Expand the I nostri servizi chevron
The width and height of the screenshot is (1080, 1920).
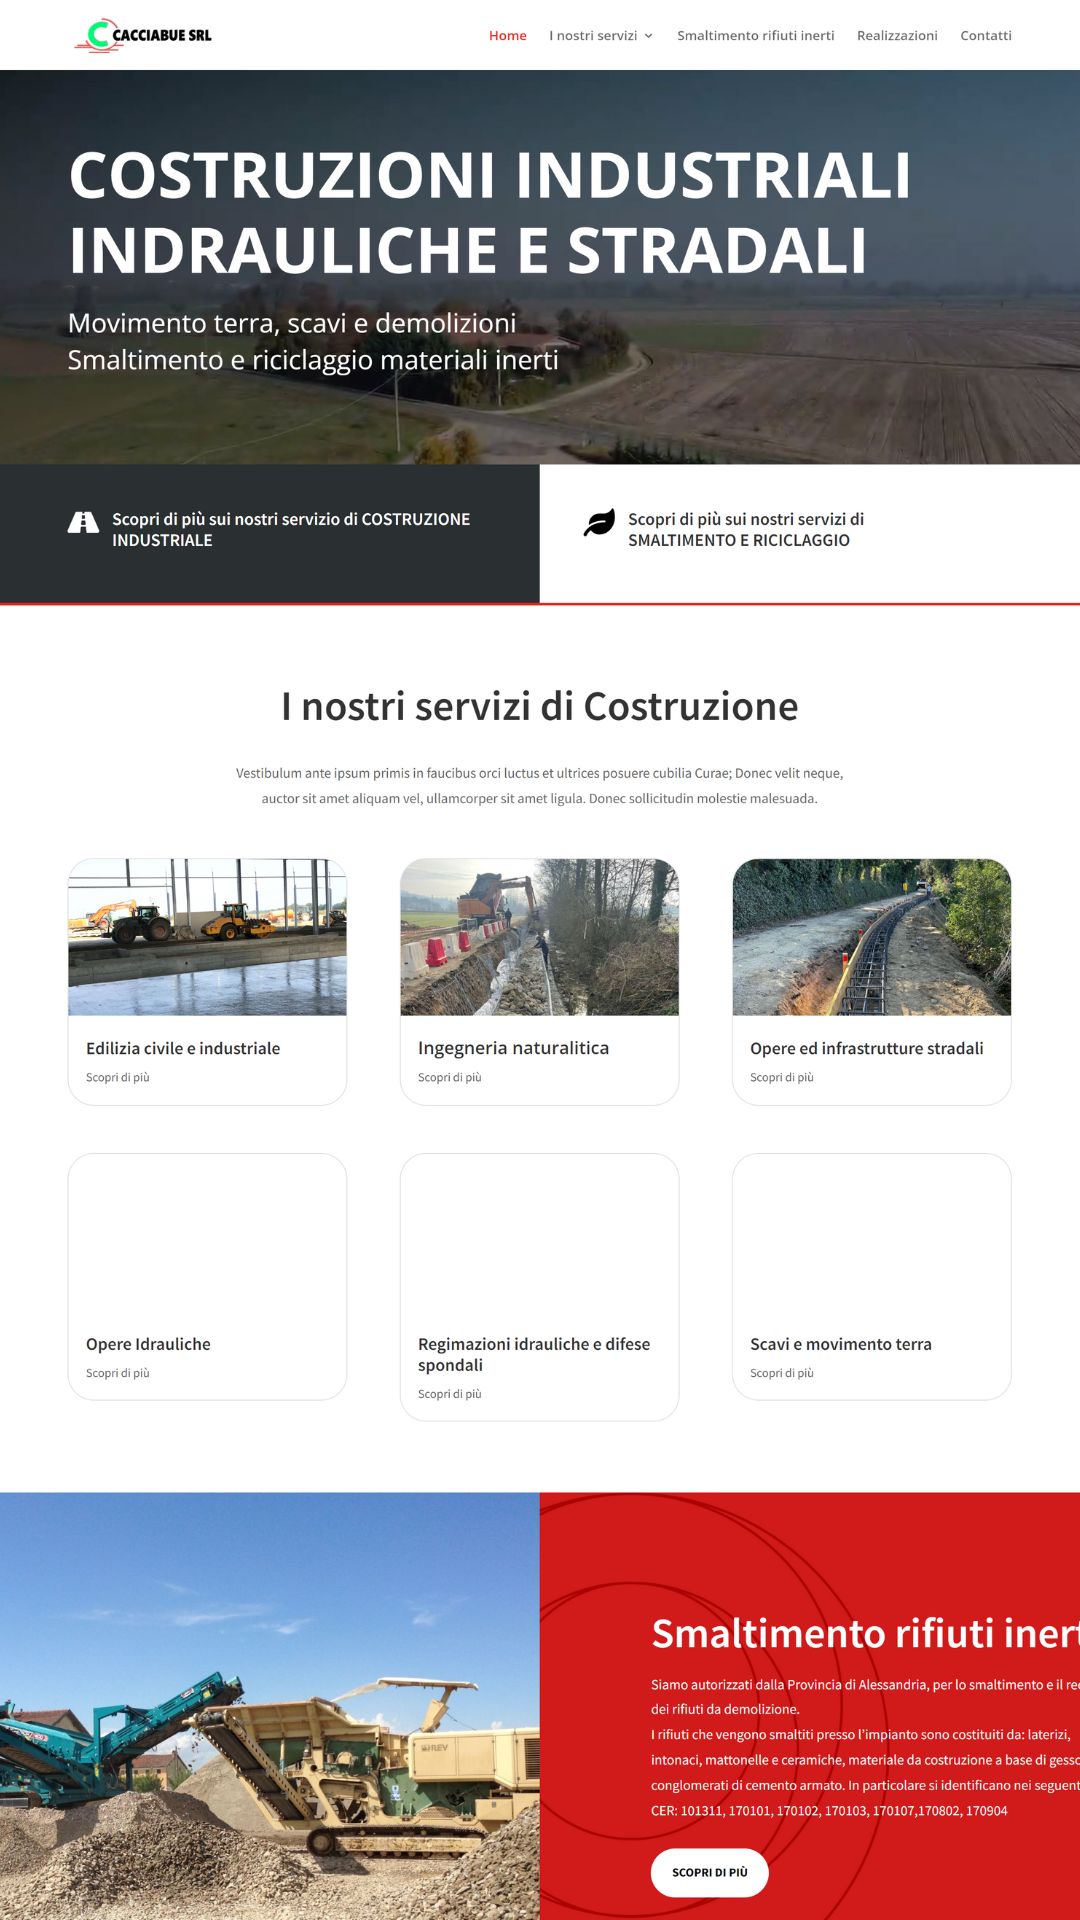pos(648,36)
